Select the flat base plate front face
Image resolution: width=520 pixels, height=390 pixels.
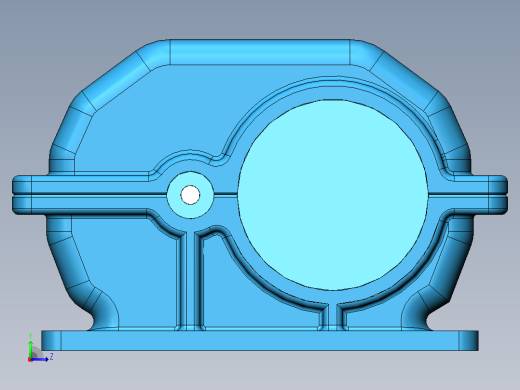[260, 340]
